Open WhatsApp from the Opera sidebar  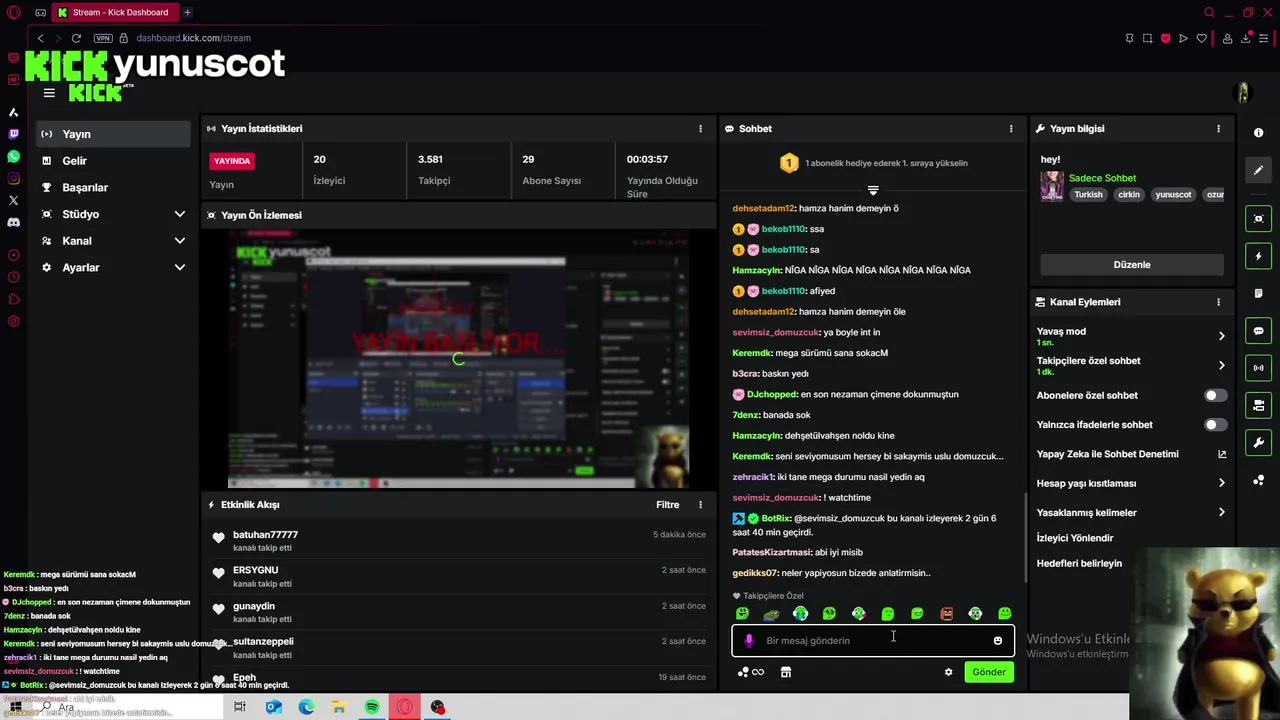click(x=14, y=157)
